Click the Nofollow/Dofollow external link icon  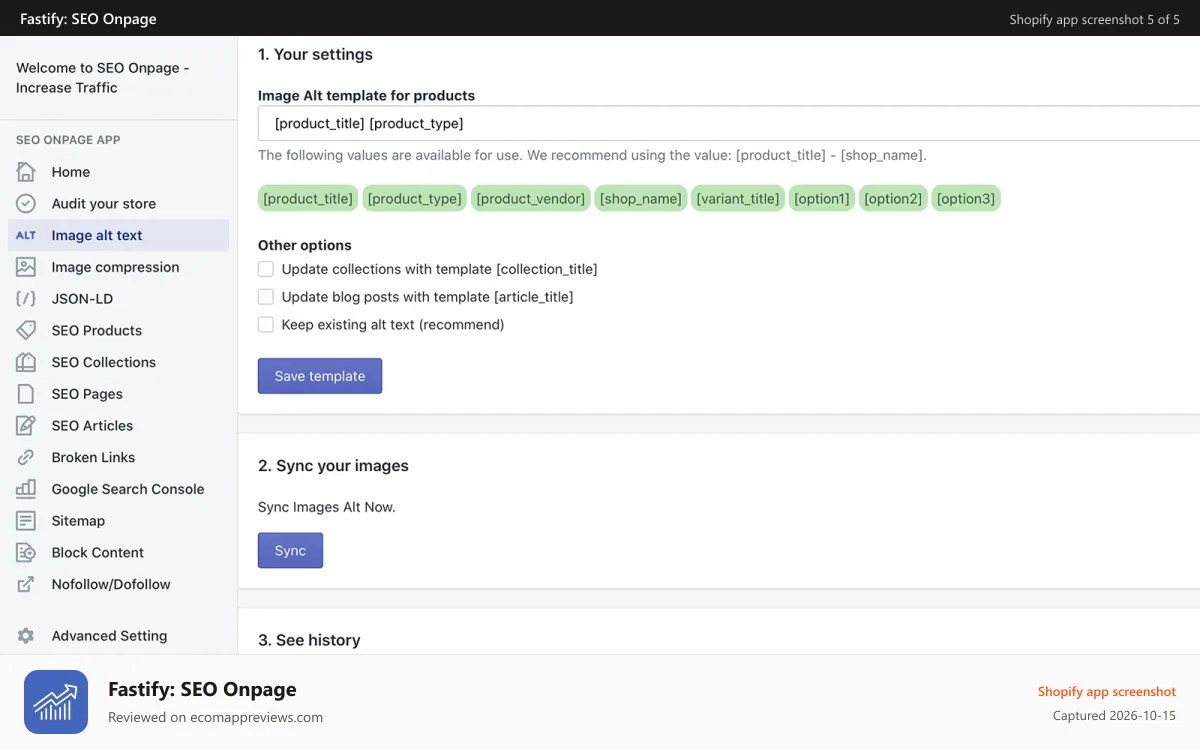[26, 584]
